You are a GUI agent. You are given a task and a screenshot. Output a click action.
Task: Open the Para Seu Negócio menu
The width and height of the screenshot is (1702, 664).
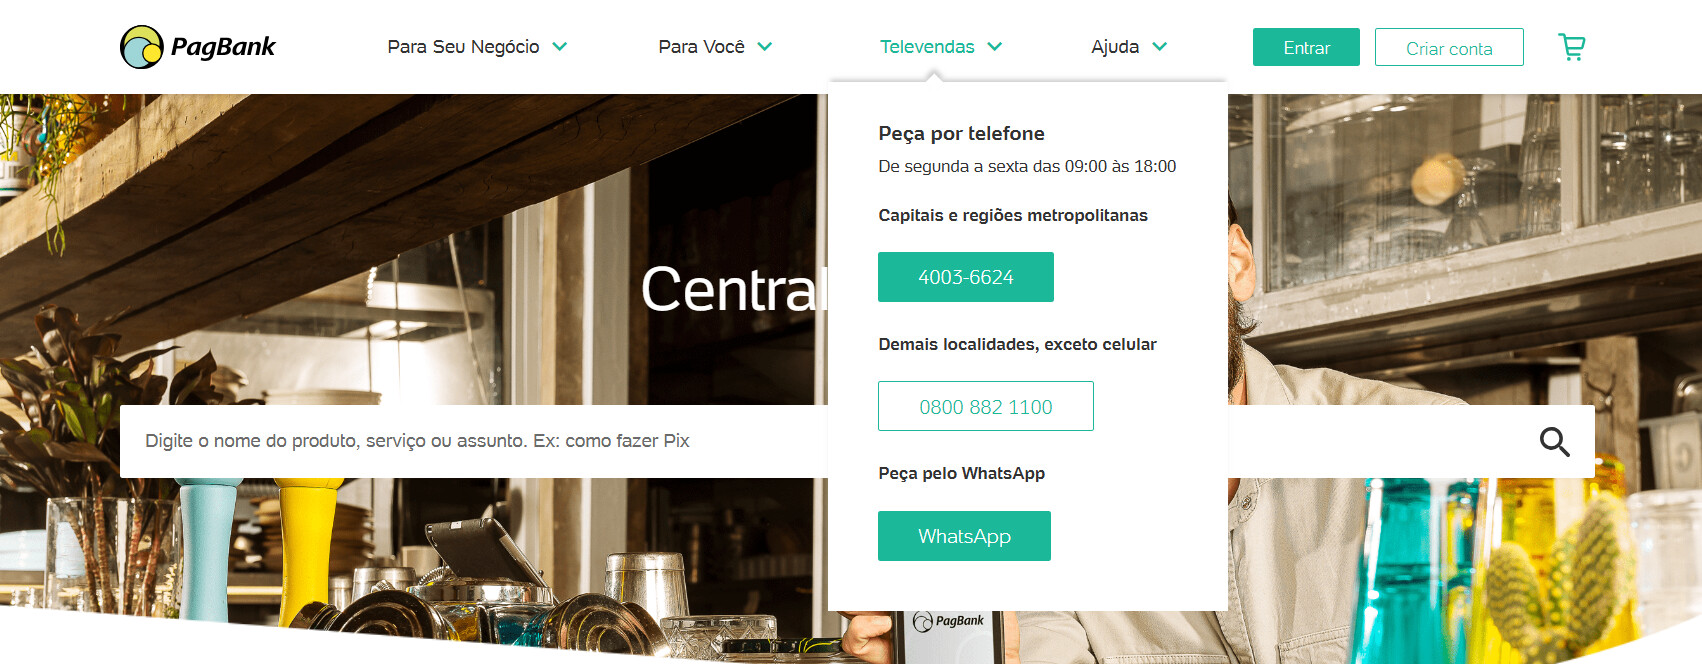coord(463,47)
